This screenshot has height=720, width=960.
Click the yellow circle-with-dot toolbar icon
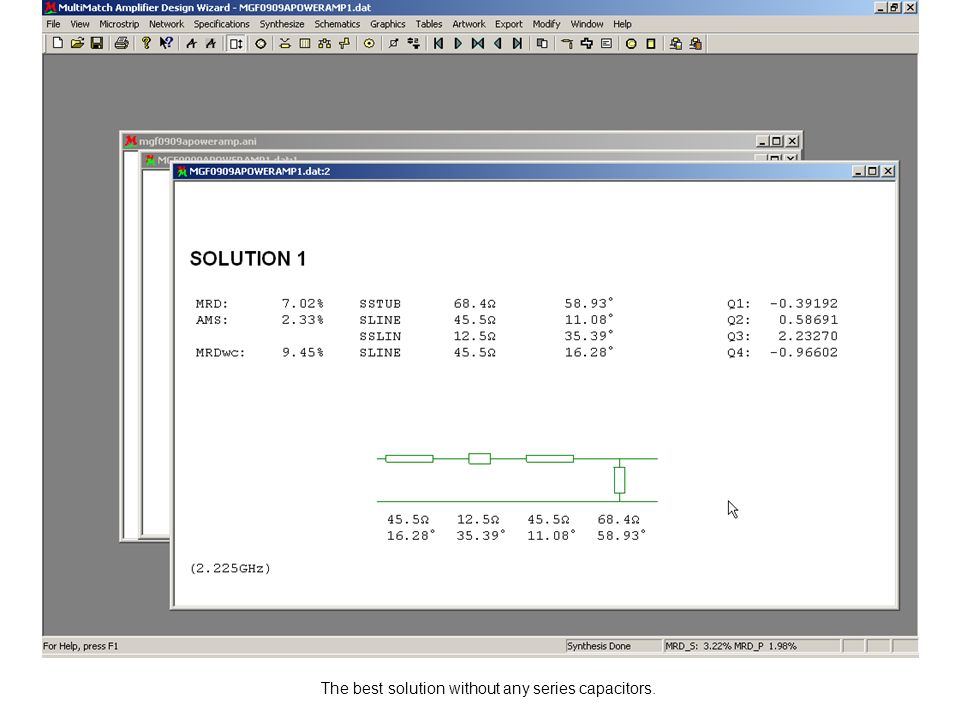pos(369,43)
